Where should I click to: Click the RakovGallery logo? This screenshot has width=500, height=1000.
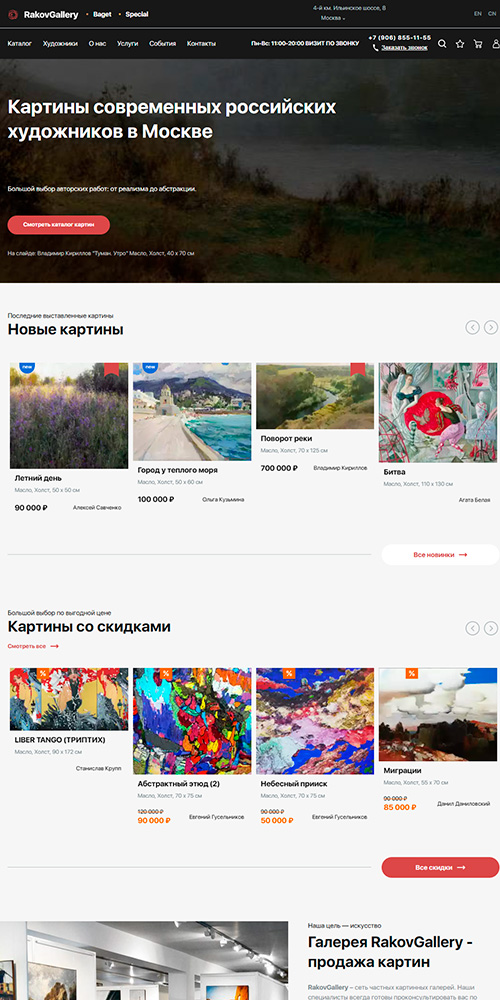(x=43, y=14)
